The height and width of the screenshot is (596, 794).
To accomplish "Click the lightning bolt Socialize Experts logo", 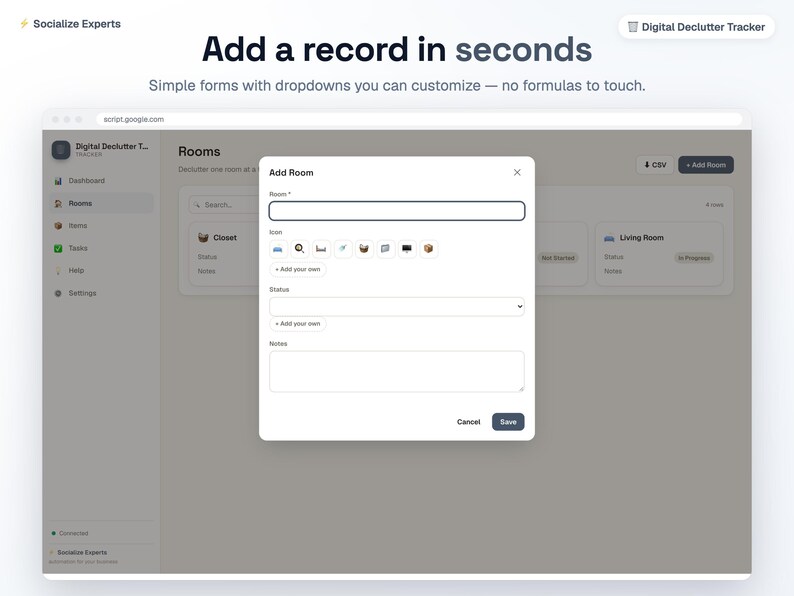I will tap(24, 24).
